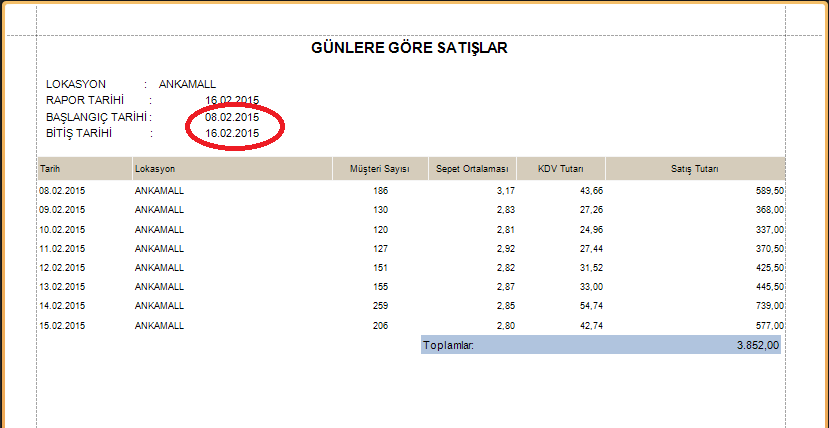Select table row date 15.02.2015

62,325
